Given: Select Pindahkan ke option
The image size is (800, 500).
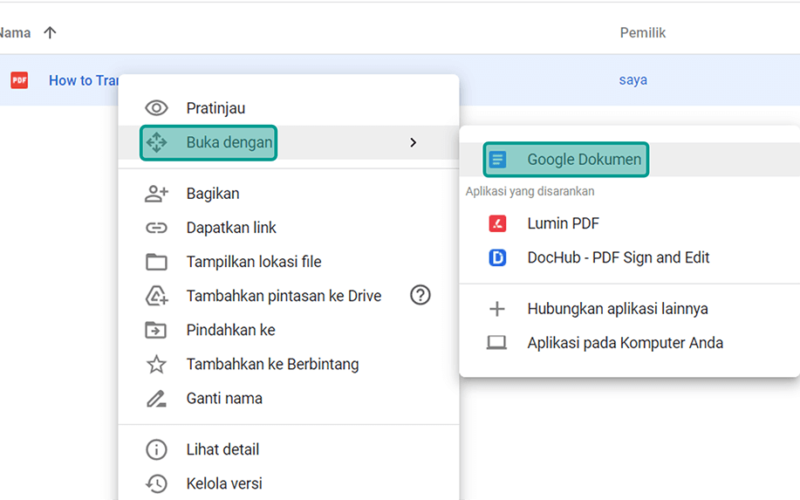Looking at the screenshot, I should coord(289,330).
